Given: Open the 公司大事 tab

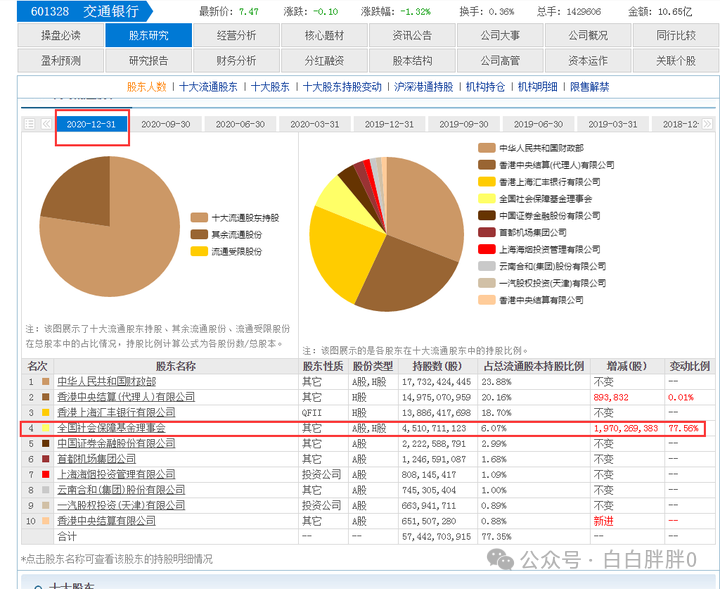Looking at the screenshot, I should click(500, 35).
